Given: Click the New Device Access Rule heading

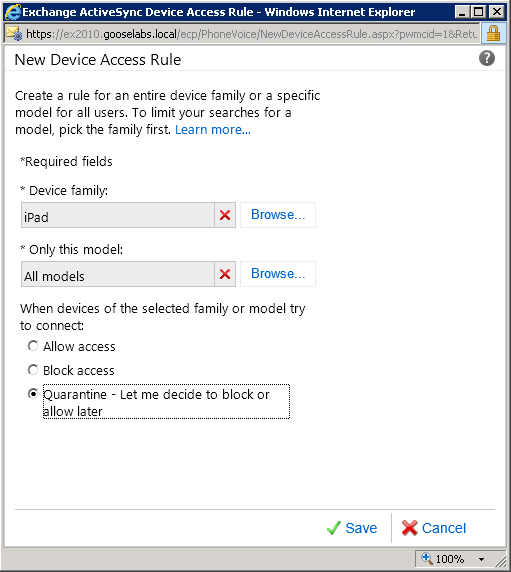Looking at the screenshot, I should 98,59.
